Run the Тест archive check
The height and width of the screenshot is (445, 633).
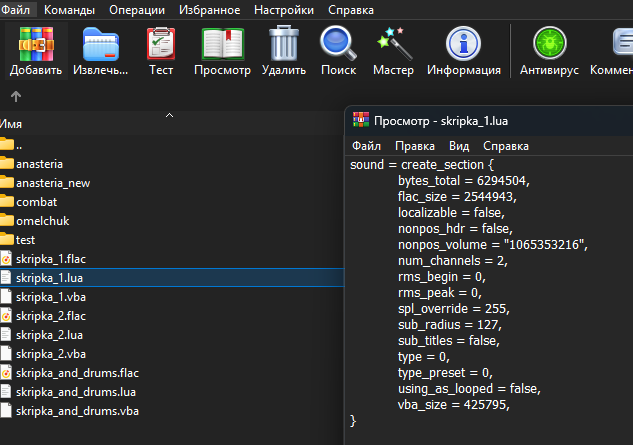click(x=161, y=44)
